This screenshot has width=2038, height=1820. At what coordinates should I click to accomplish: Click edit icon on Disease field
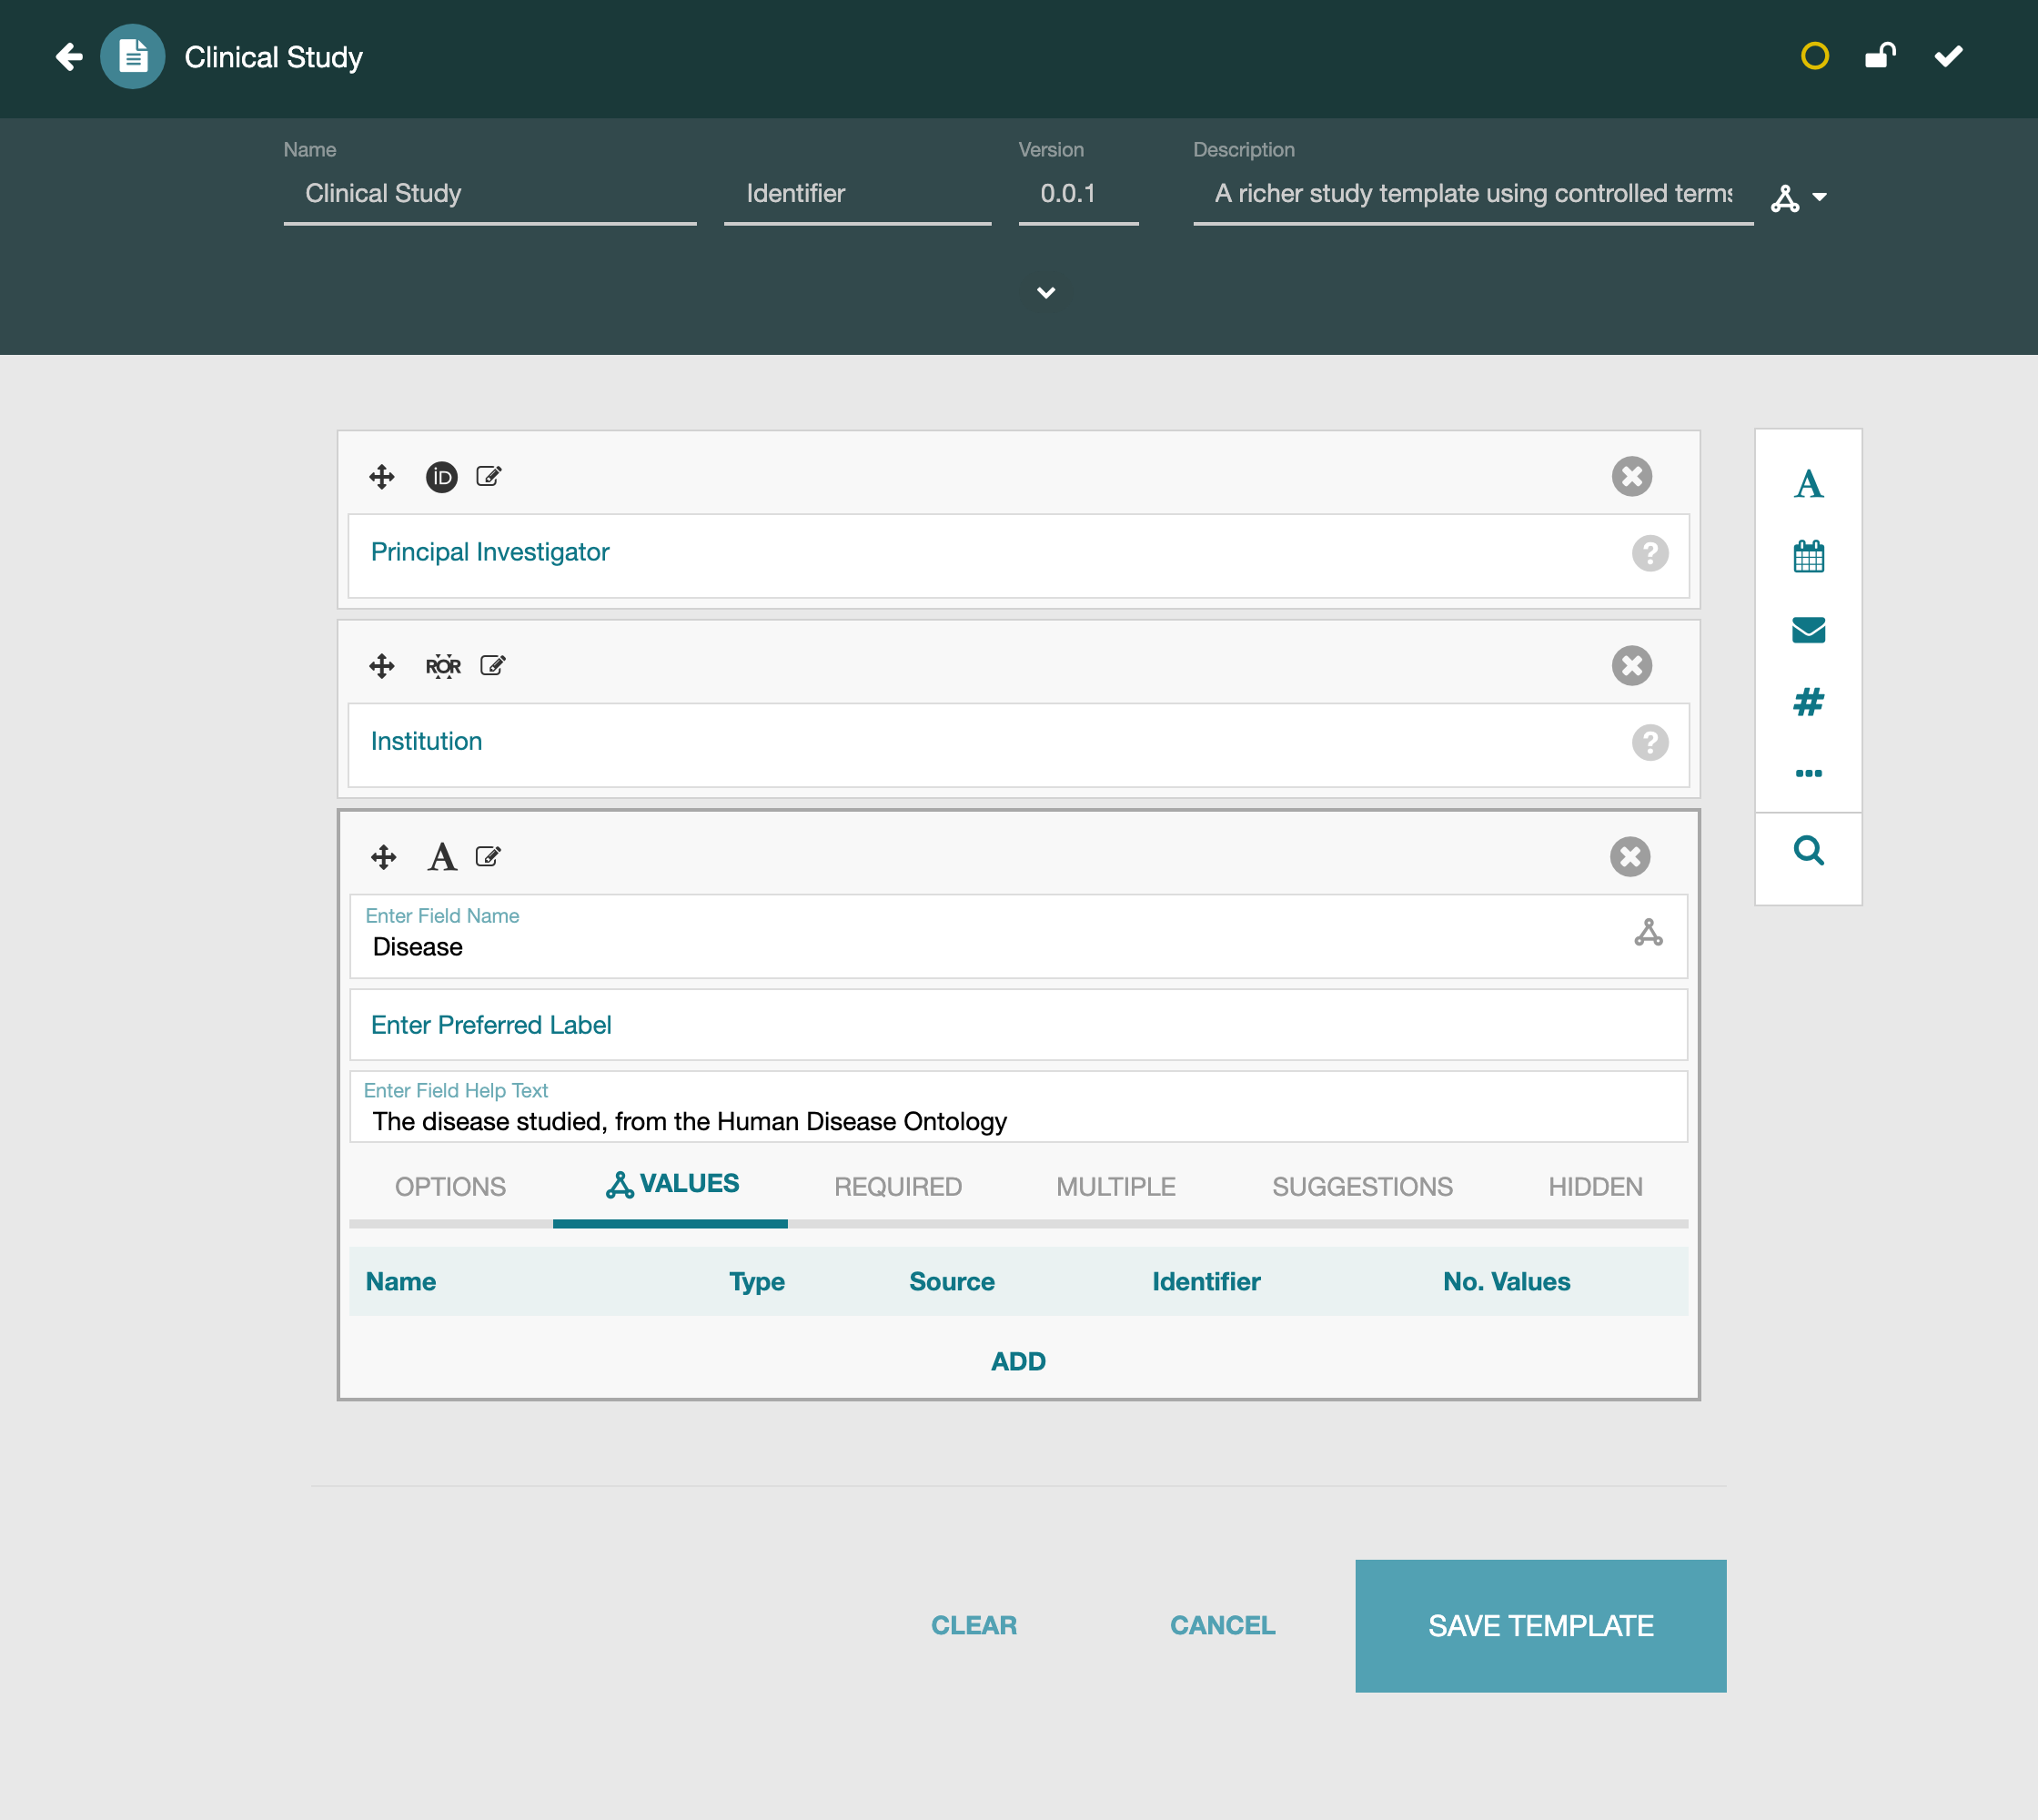[488, 856]
